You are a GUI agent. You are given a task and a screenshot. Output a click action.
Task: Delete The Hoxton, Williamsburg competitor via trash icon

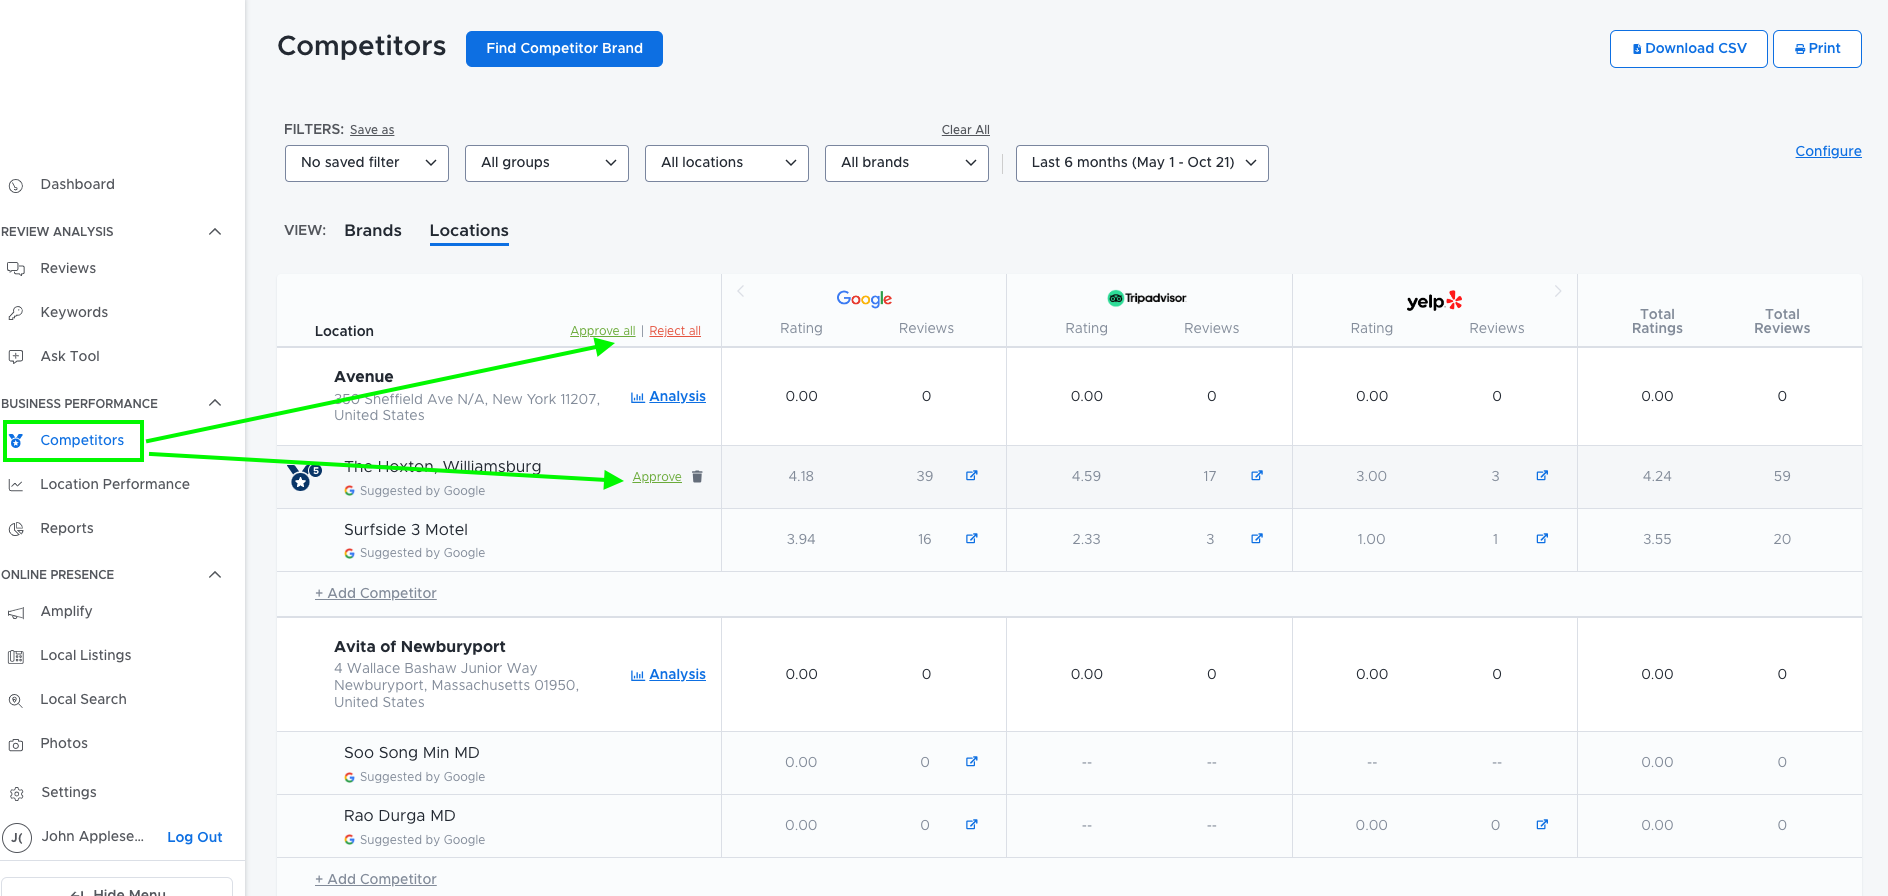click(x=697, y=477)
